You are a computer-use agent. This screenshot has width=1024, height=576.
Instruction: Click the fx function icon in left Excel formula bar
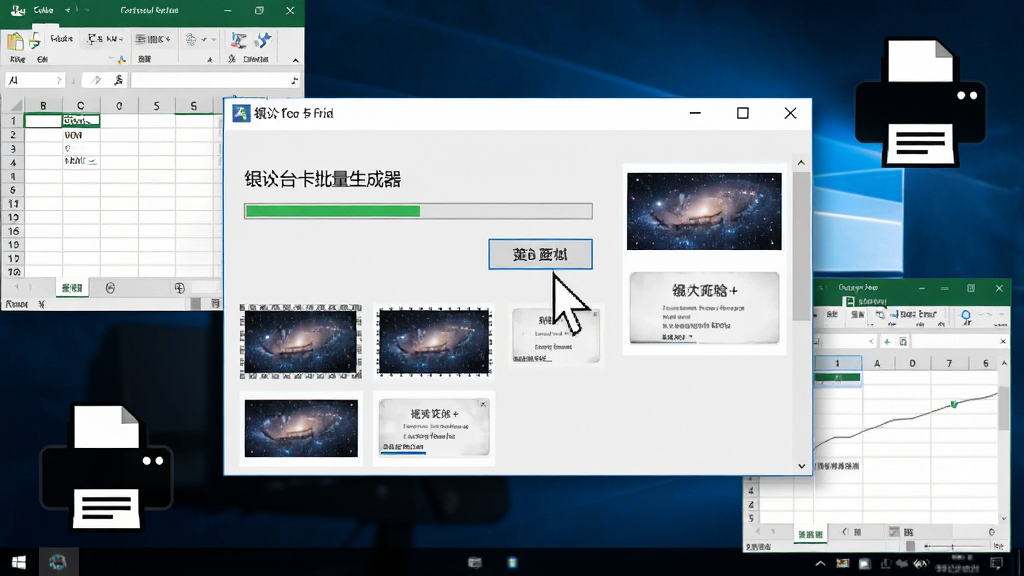(118, 80)
